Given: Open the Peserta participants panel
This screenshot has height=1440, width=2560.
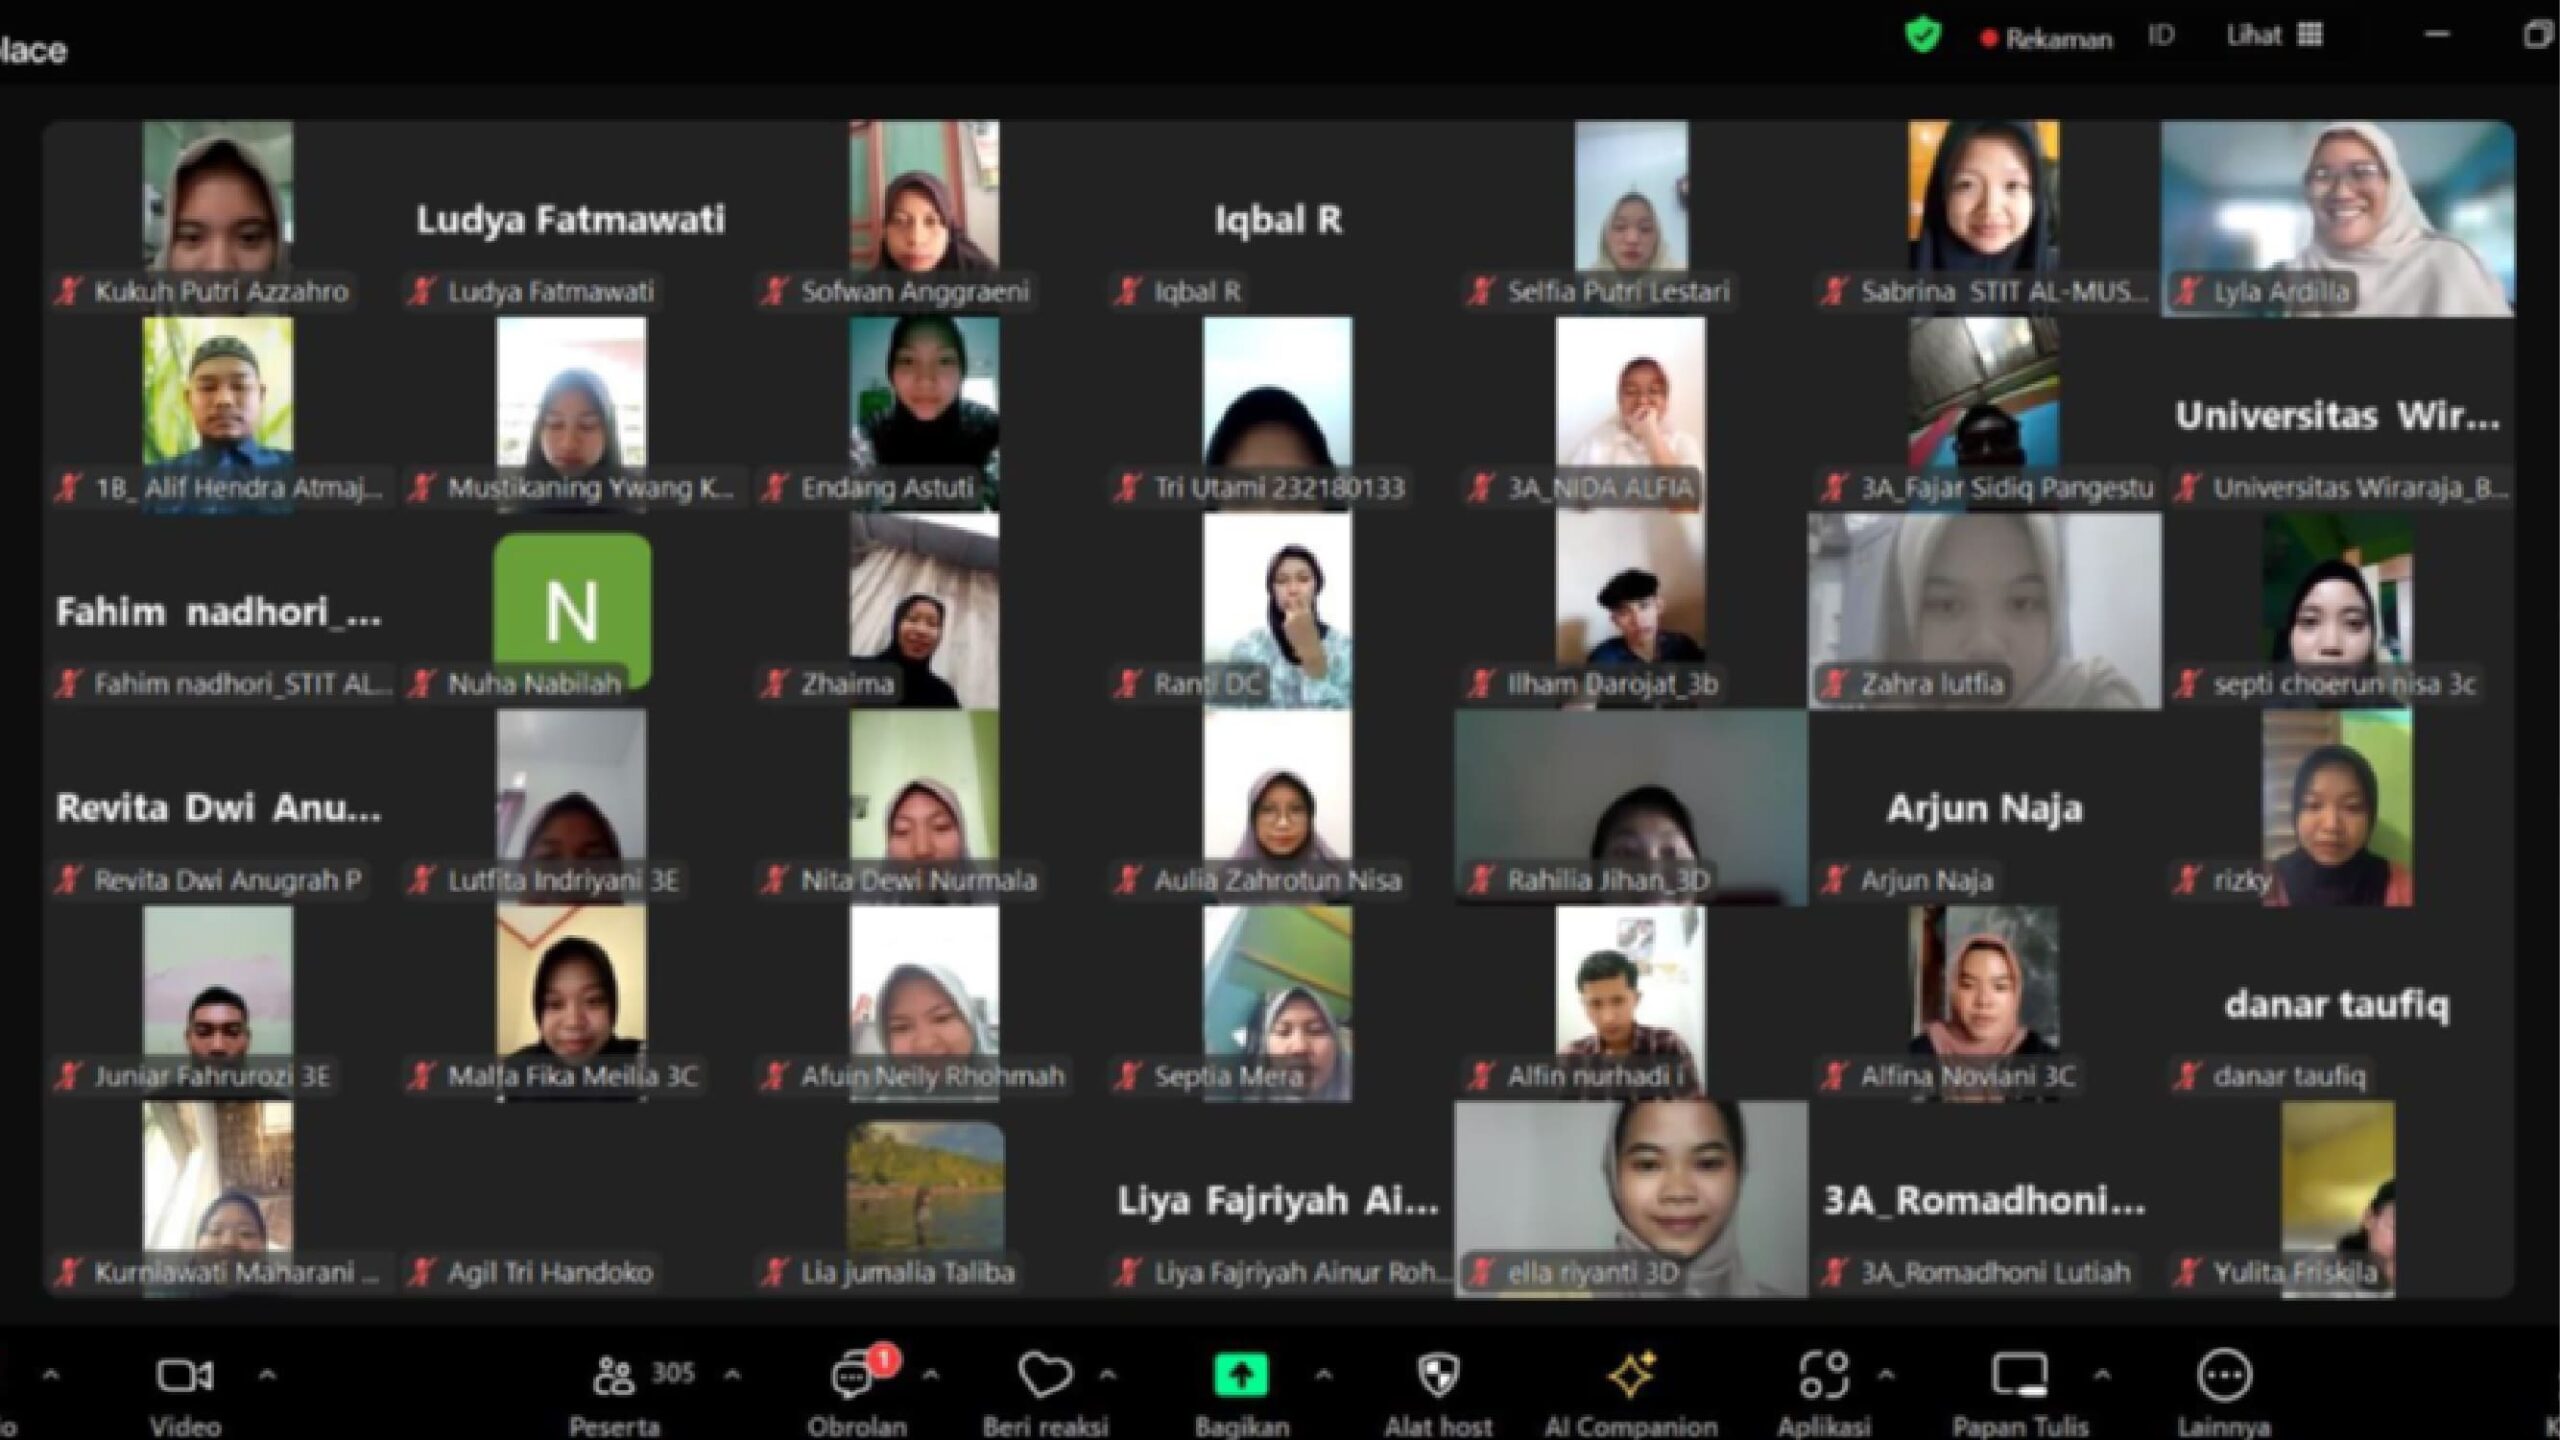Looking at the screenshot, I should pyautogui.click(x=614, y=1378).
